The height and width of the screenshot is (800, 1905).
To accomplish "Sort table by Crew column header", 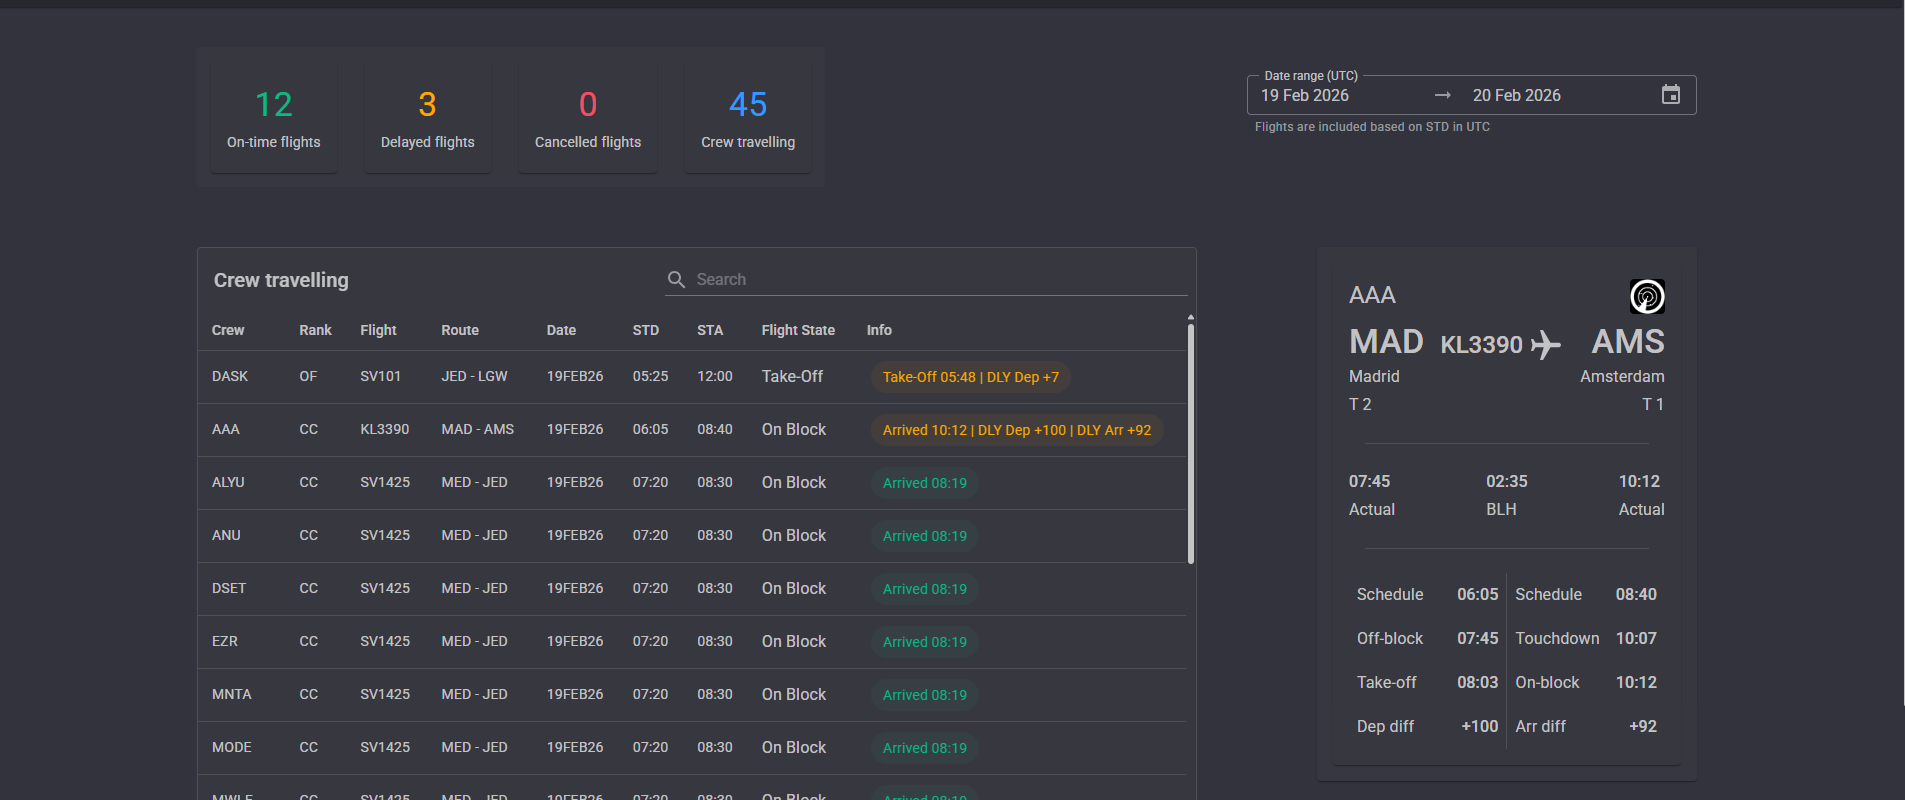I will tap(228, 330).
